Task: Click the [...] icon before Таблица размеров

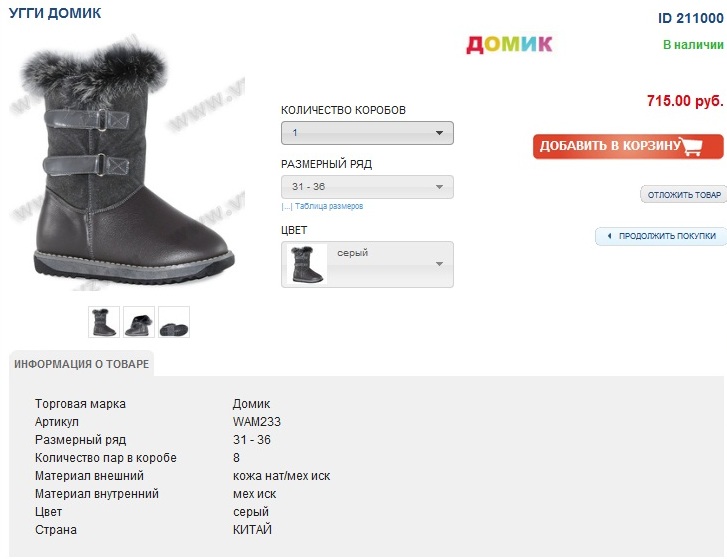Action: [287, 207]
